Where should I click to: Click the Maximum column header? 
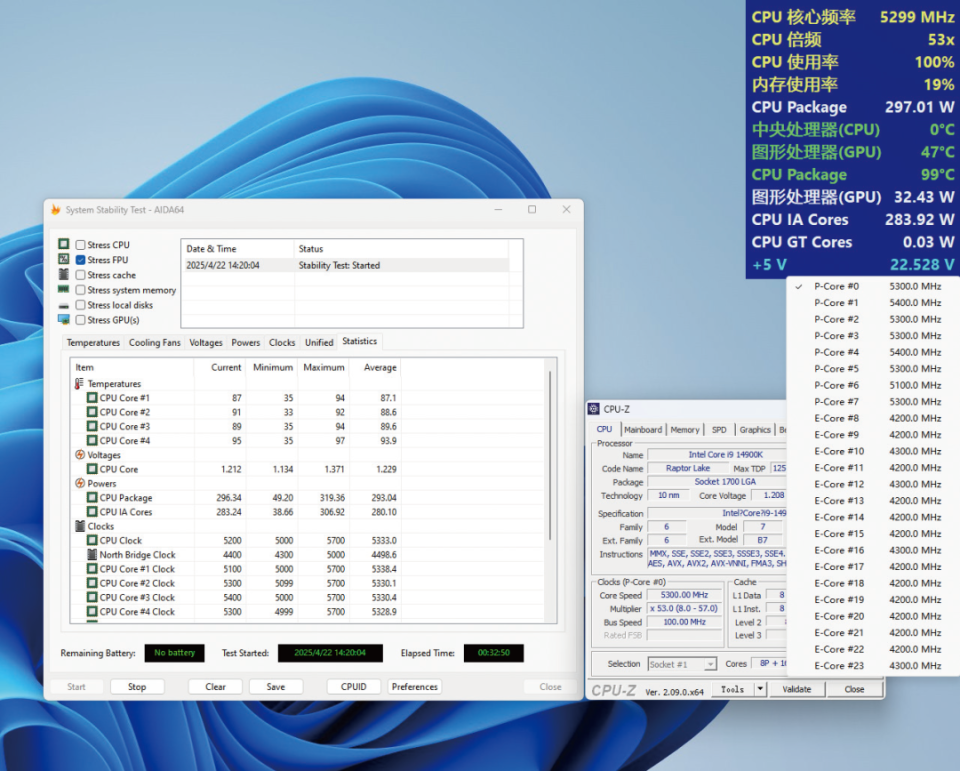(323, 367)
